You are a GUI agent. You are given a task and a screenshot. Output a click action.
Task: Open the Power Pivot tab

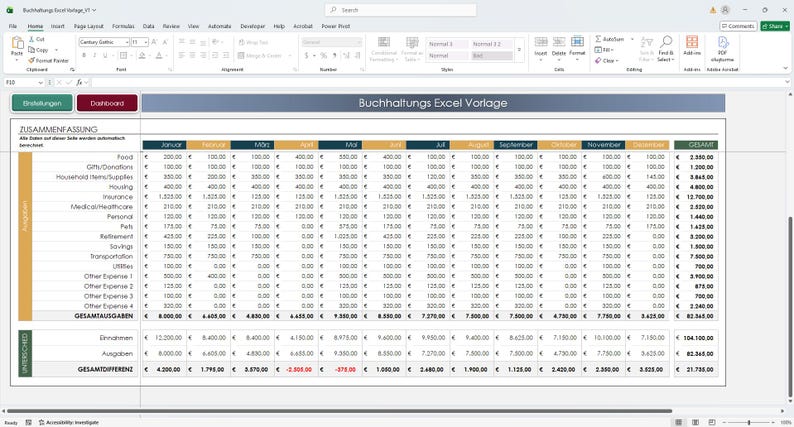(336, 26)
